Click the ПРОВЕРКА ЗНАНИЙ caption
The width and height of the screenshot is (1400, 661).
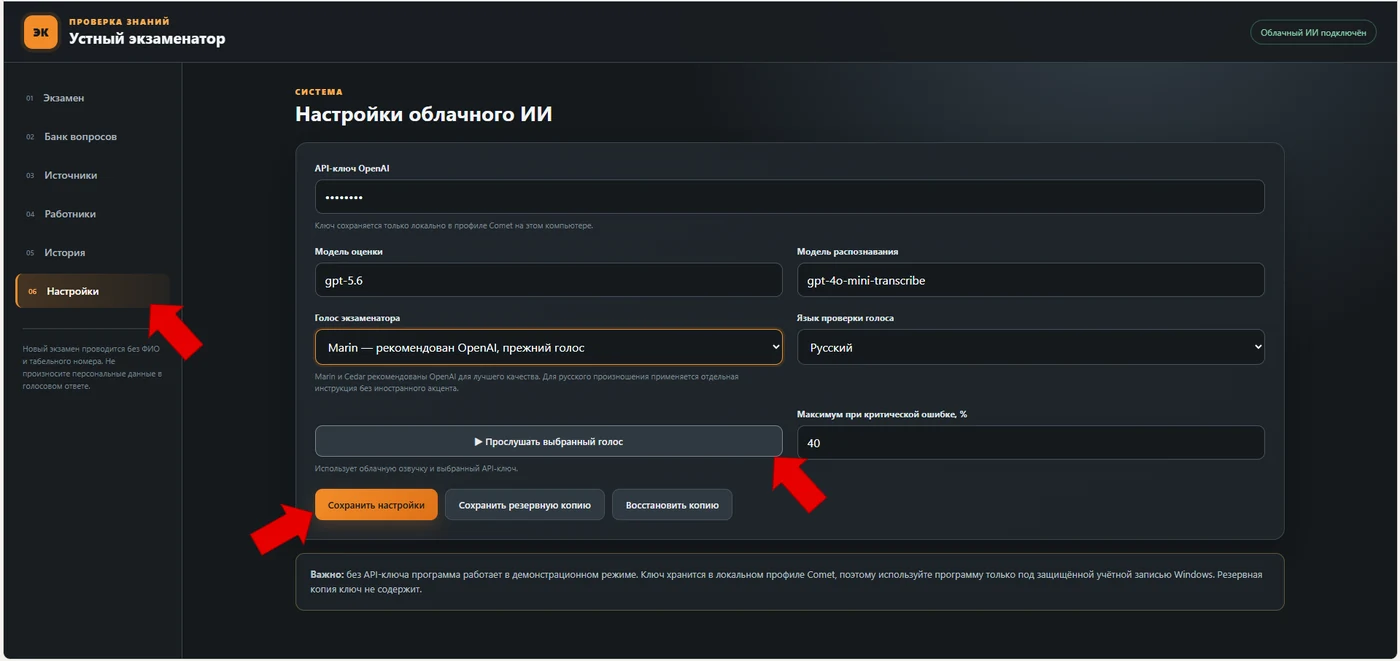119,21
